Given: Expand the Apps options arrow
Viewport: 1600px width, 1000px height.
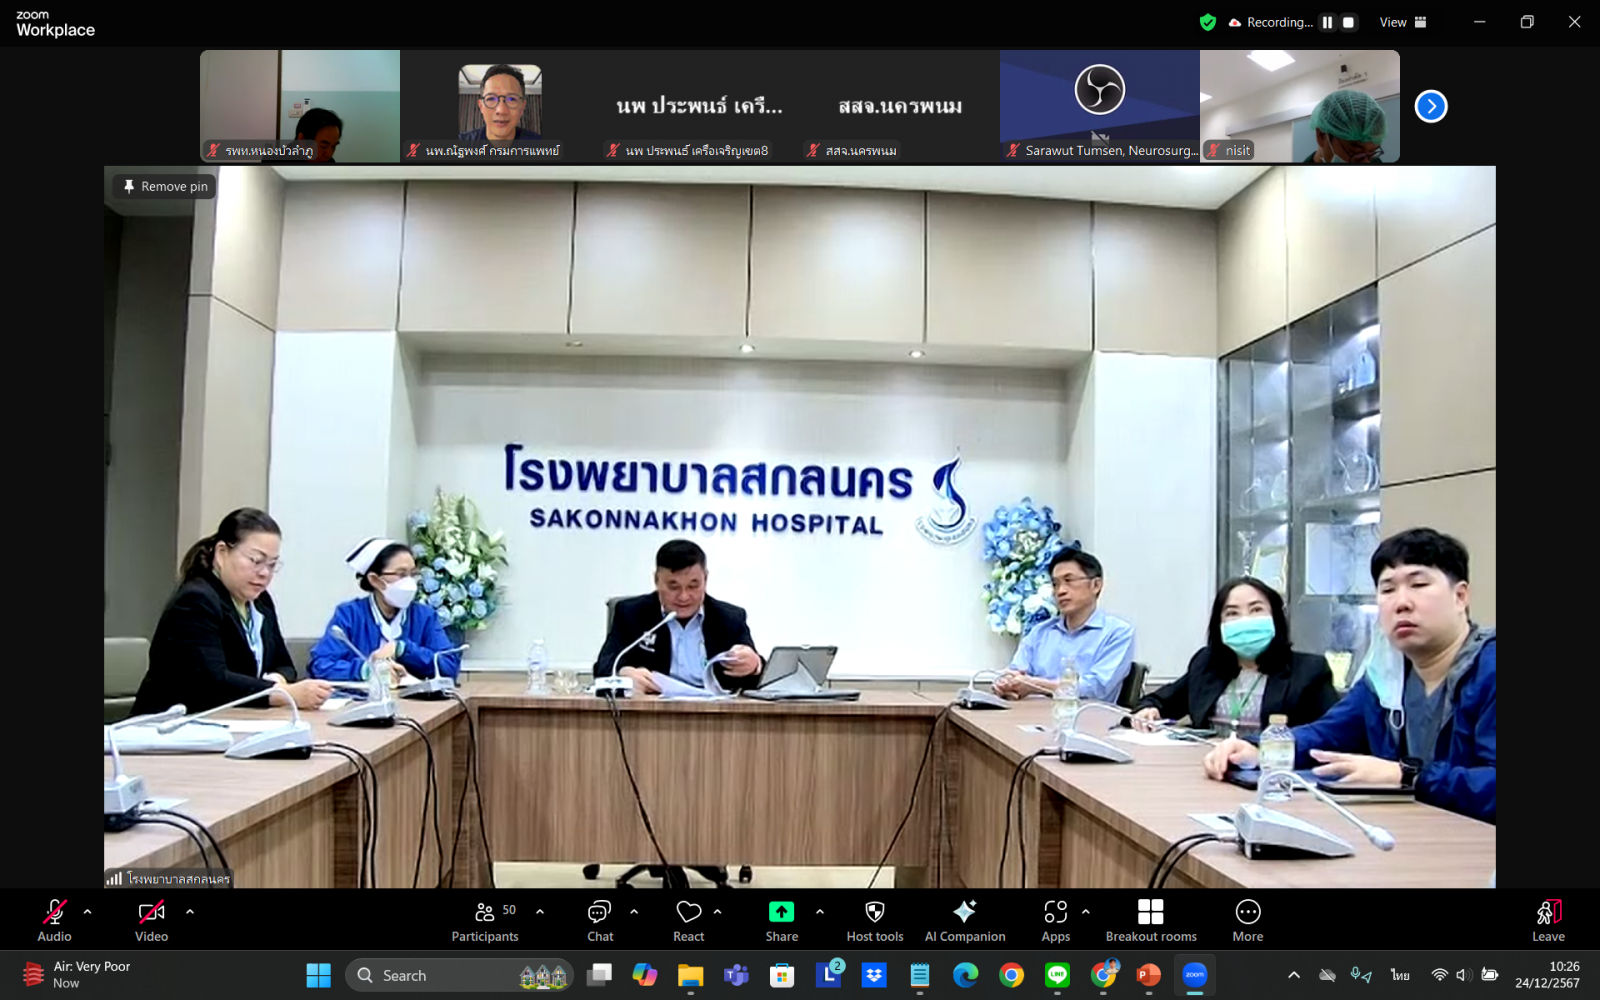Looking at the screenshot, I should point(1086,912).
